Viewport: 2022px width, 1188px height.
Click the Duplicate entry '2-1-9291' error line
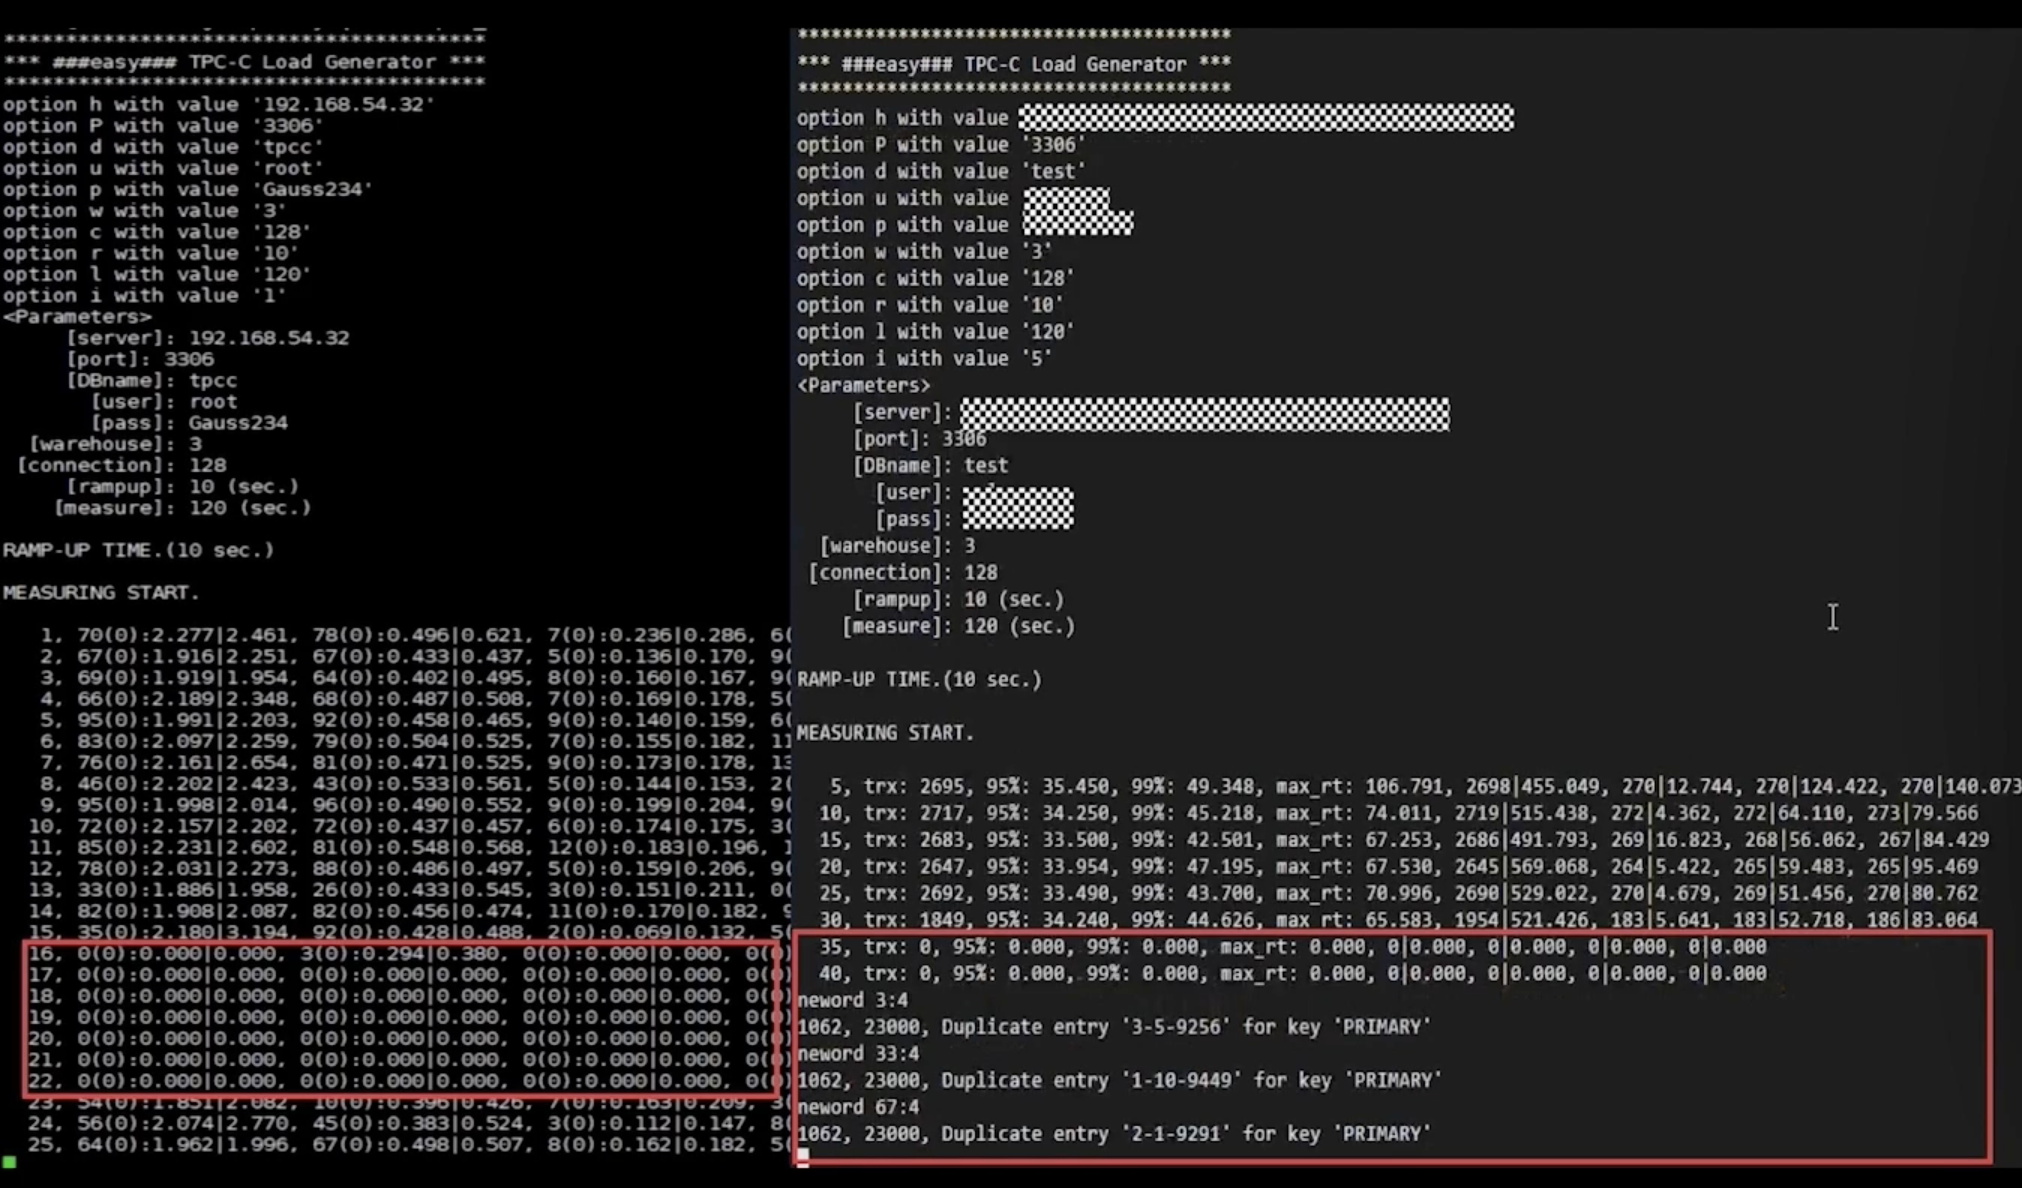(1113, 1134)
